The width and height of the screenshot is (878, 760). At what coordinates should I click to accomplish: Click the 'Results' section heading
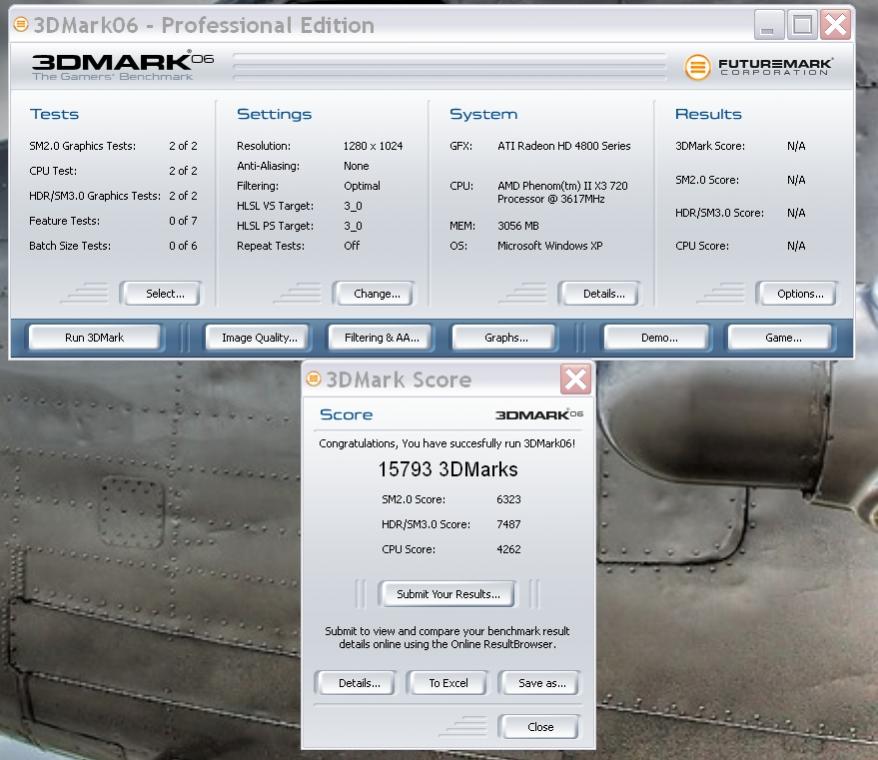(708, 114)
